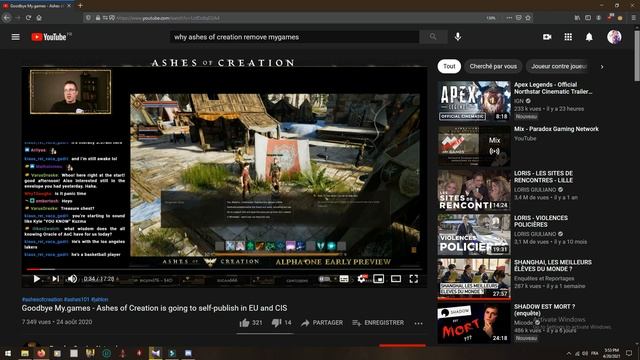Viewport: 640px width, 360px height.
Task: Click the #ashesofcreation hashtag
Action: point(42,300)
